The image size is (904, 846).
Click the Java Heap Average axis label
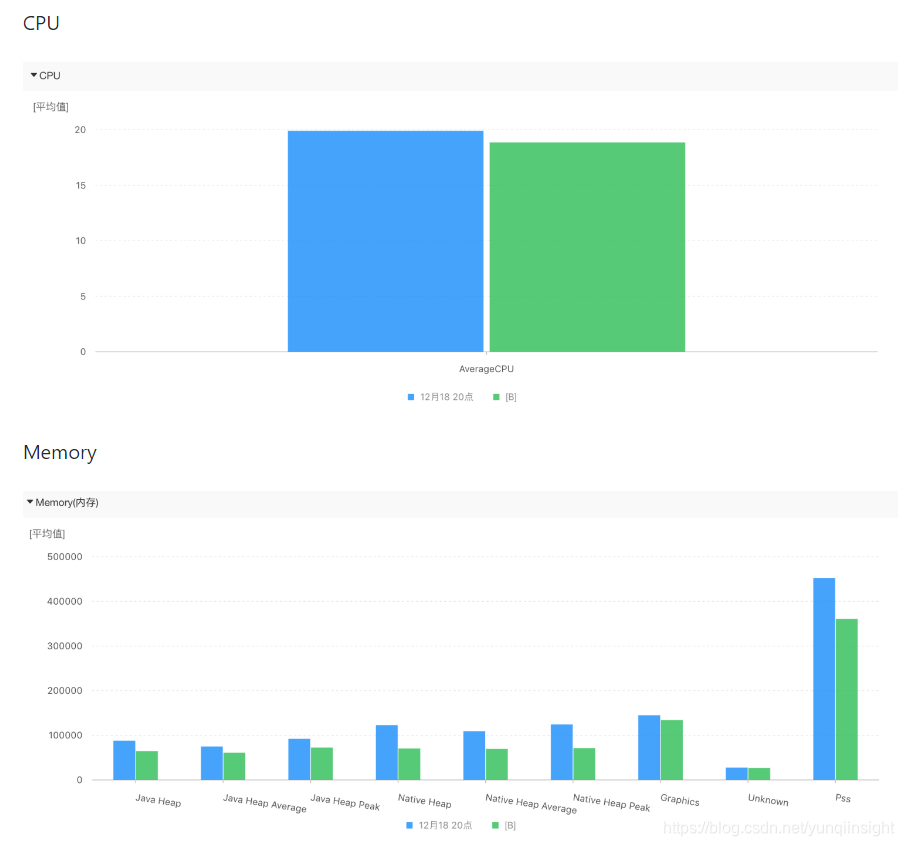click(265, 803)
